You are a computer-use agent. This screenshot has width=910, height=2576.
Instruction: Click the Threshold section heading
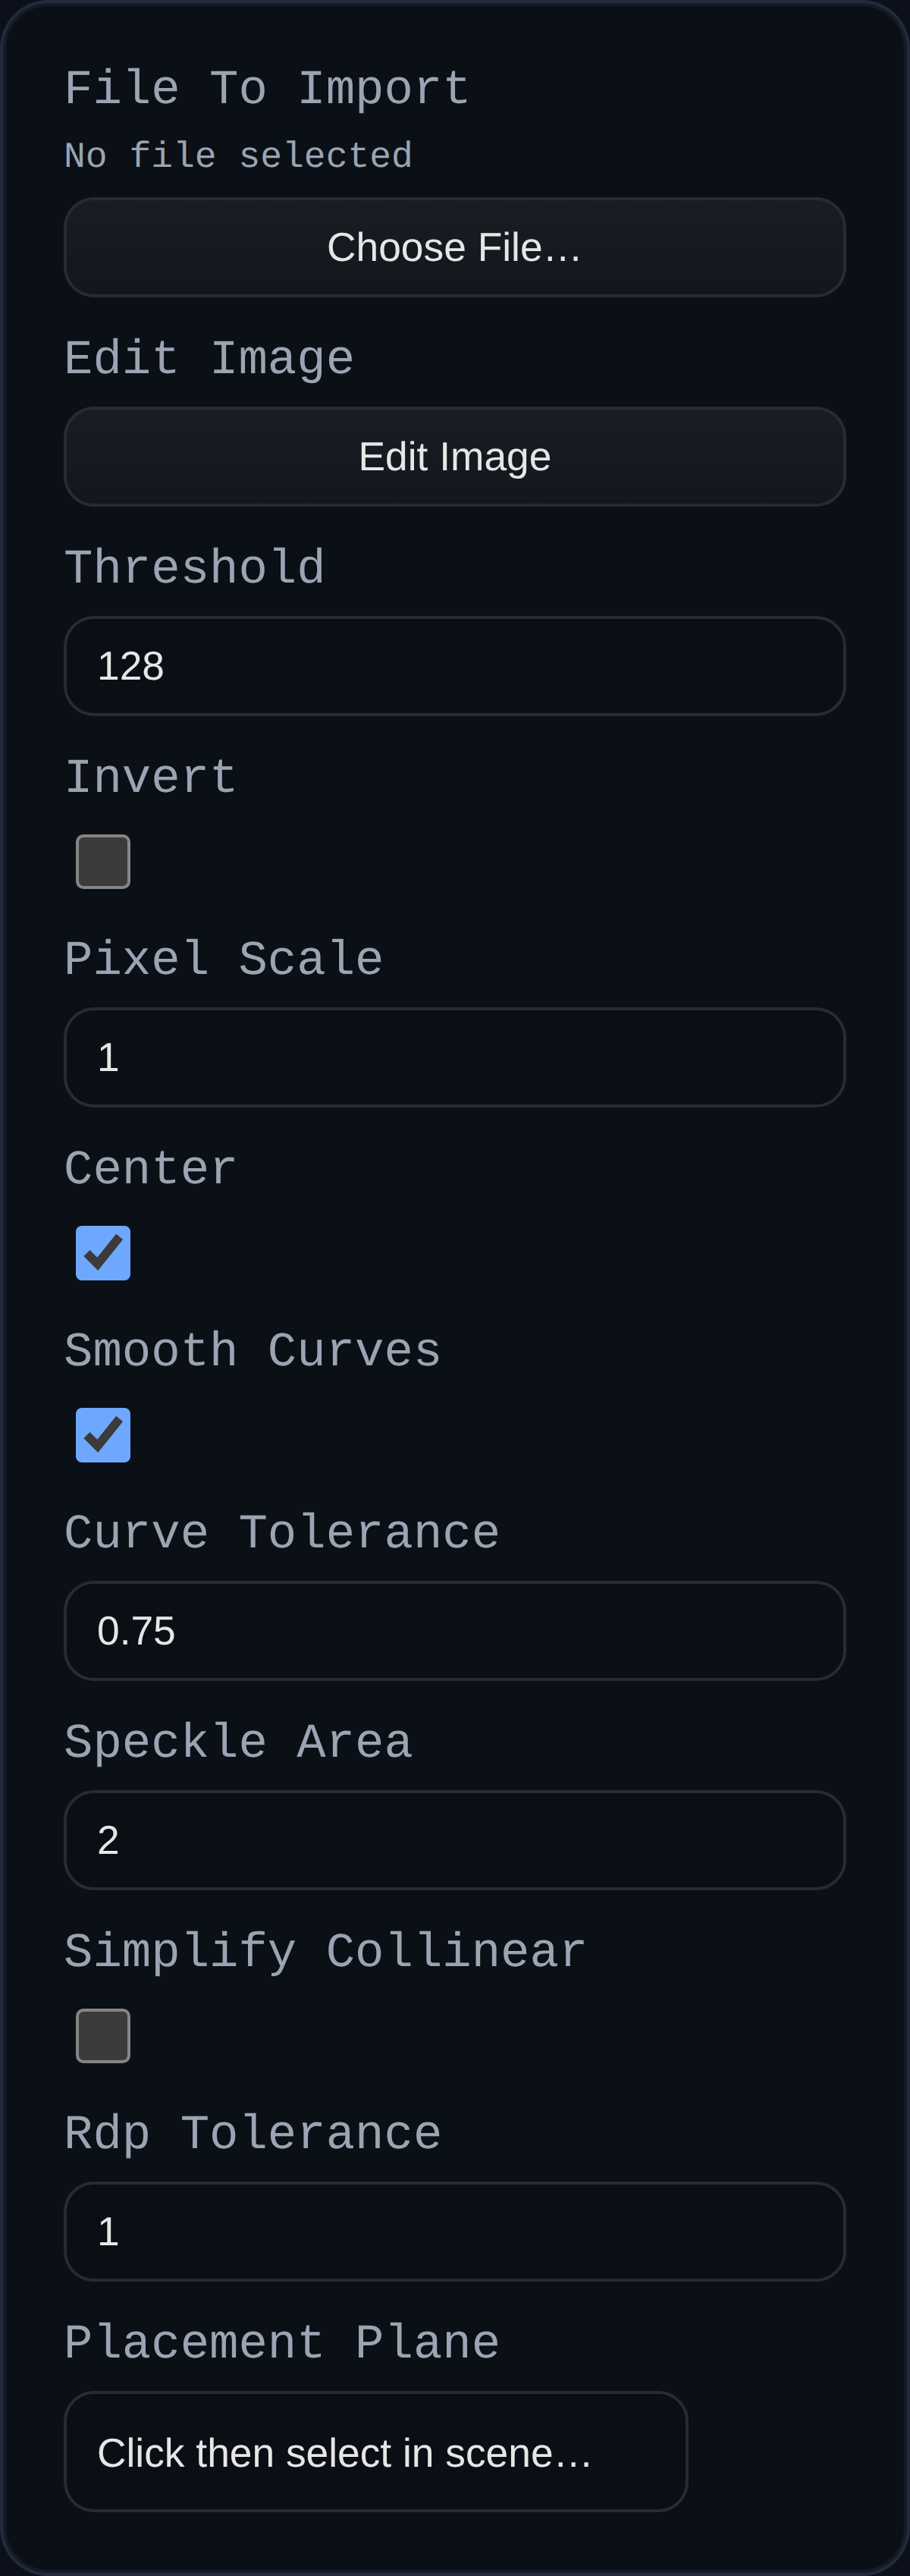tap(195, 566)
